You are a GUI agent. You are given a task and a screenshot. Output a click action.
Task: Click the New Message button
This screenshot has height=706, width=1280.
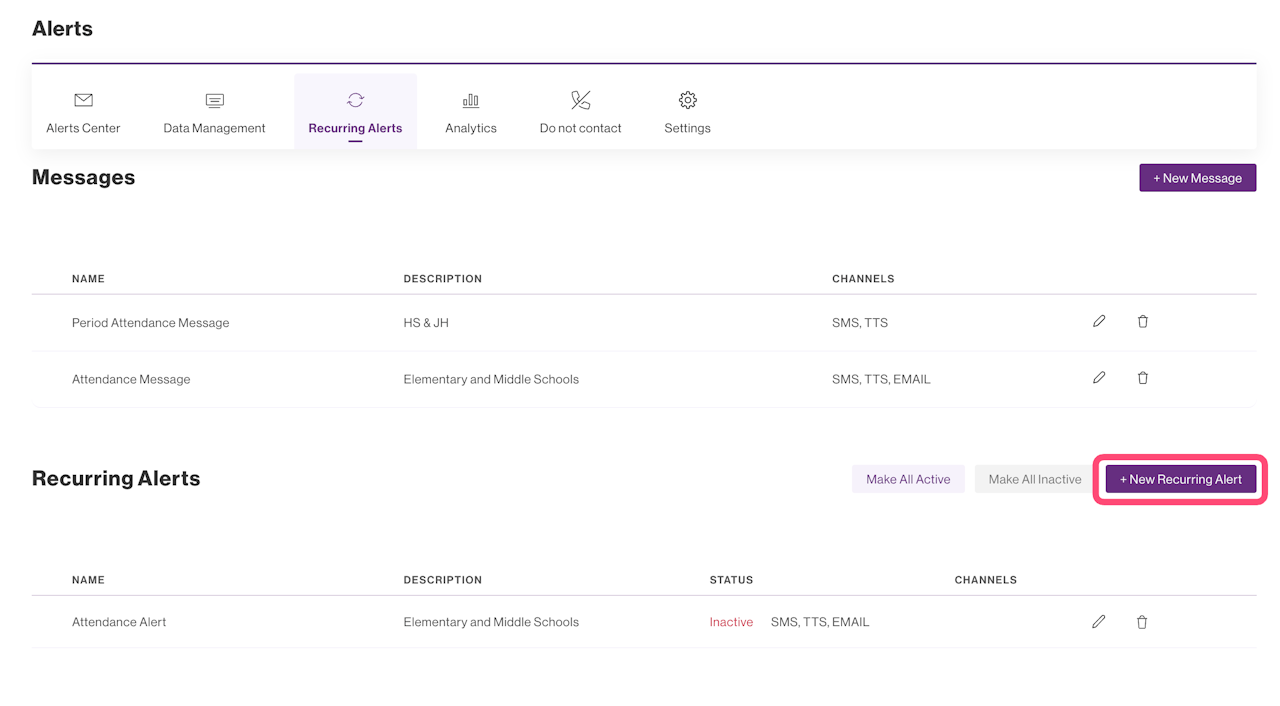(1197, 178)
